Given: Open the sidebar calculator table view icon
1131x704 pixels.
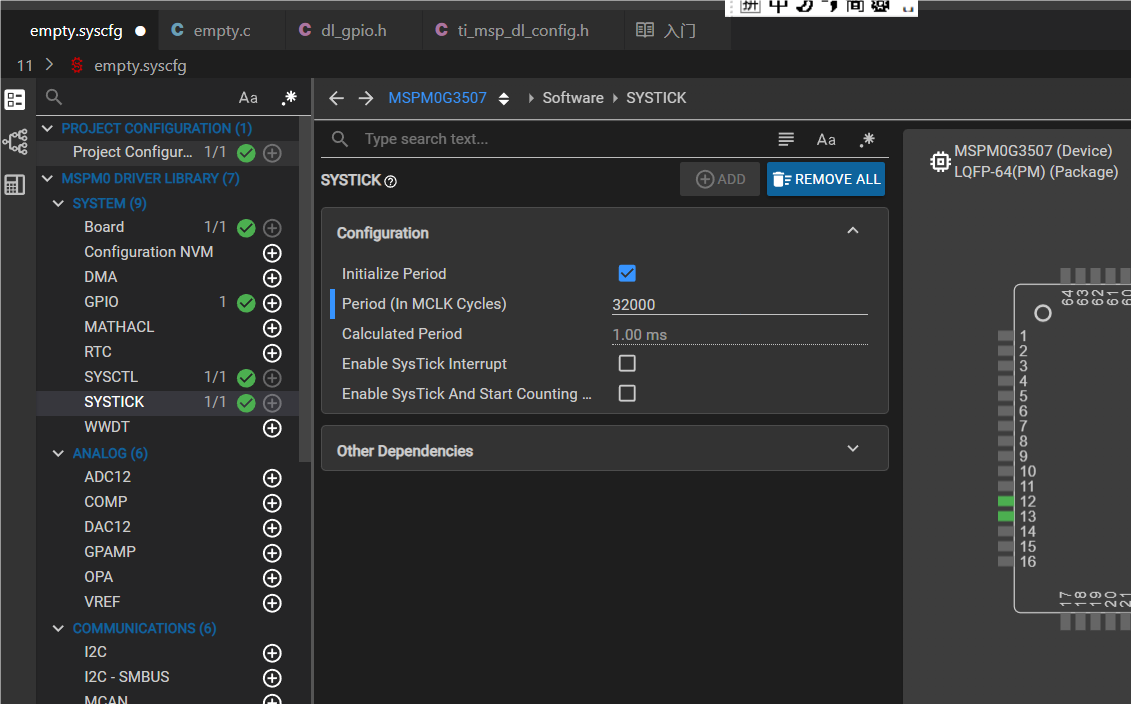Looking at the screenshot, I should click(x=15, y=185).
